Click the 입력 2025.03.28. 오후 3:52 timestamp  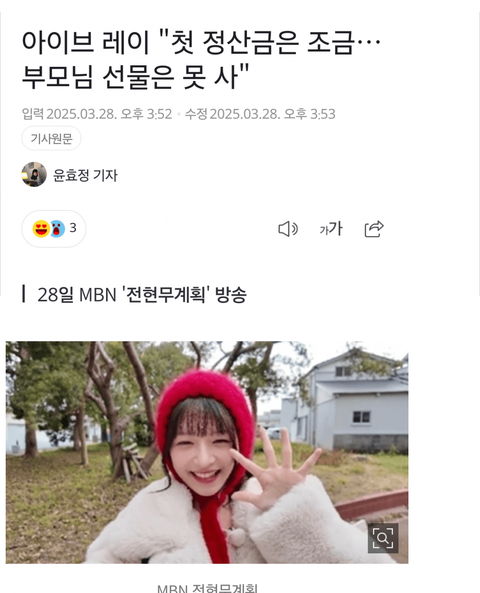(97, 114)
